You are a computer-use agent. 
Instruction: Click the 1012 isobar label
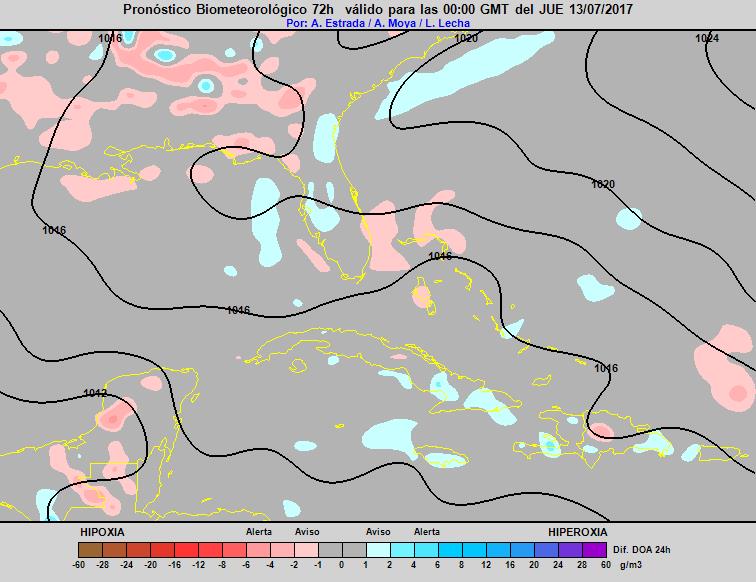coord(95,393)
